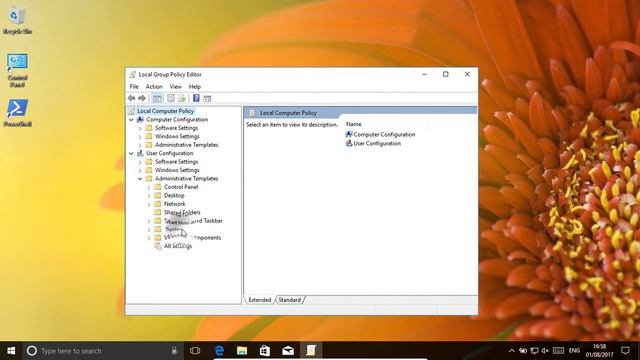
Task: Expand Administrative Templates under Computer Configuration
Action: pyautogui.click(x=140, y=145)
